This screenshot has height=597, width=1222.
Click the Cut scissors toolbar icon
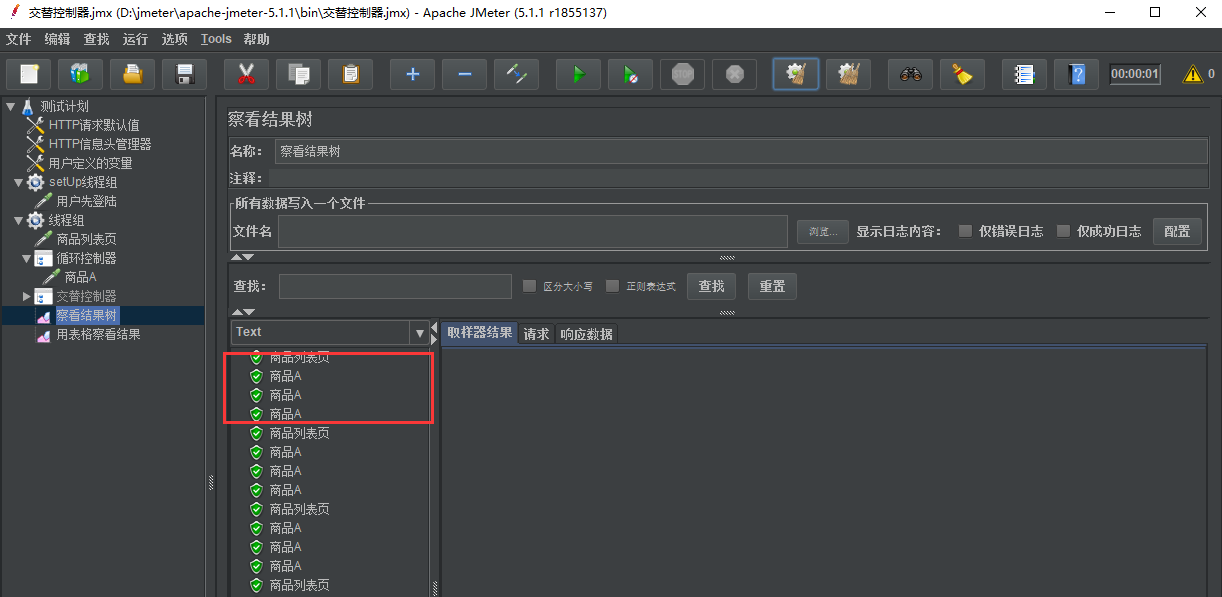point(245,74)
